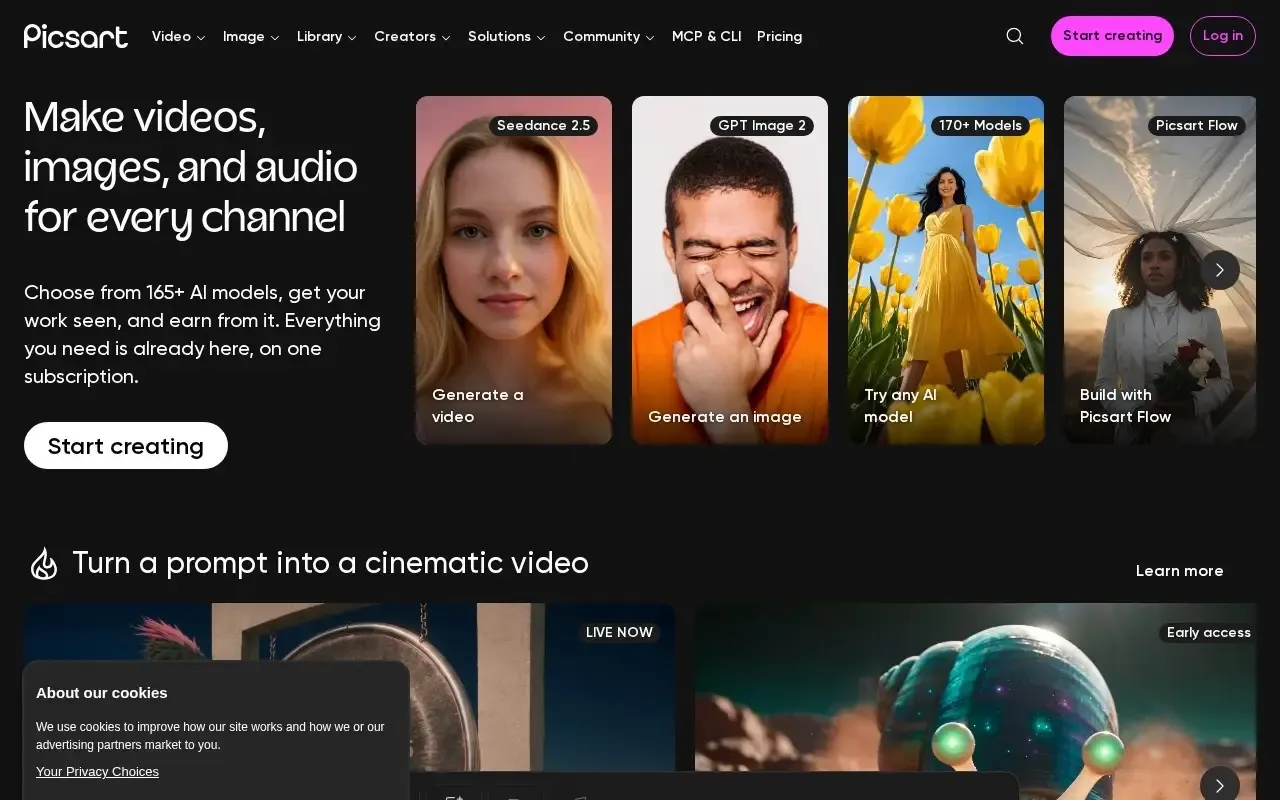Open the search magnifier icon
Screen dimensions: 1280x800
1015,36
